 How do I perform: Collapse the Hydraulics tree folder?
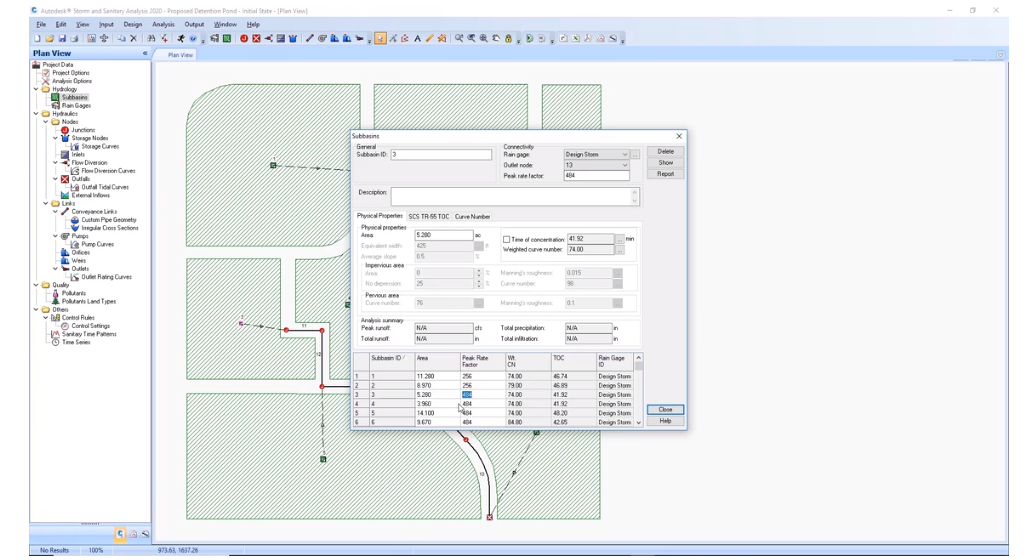click(36, 113)
